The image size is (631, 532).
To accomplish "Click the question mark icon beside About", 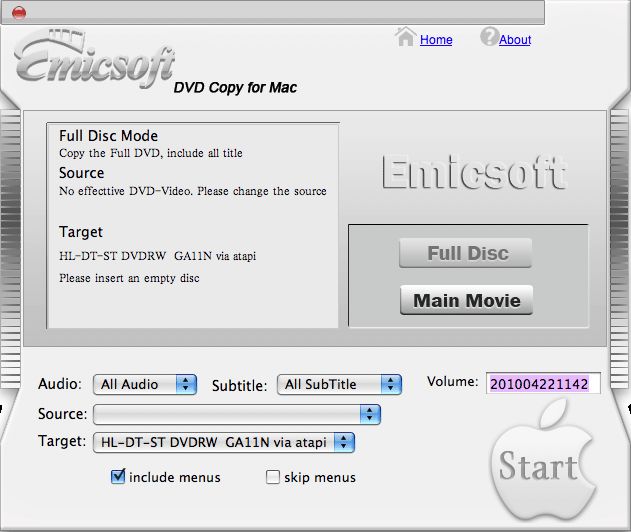I will tap(489, 37).
